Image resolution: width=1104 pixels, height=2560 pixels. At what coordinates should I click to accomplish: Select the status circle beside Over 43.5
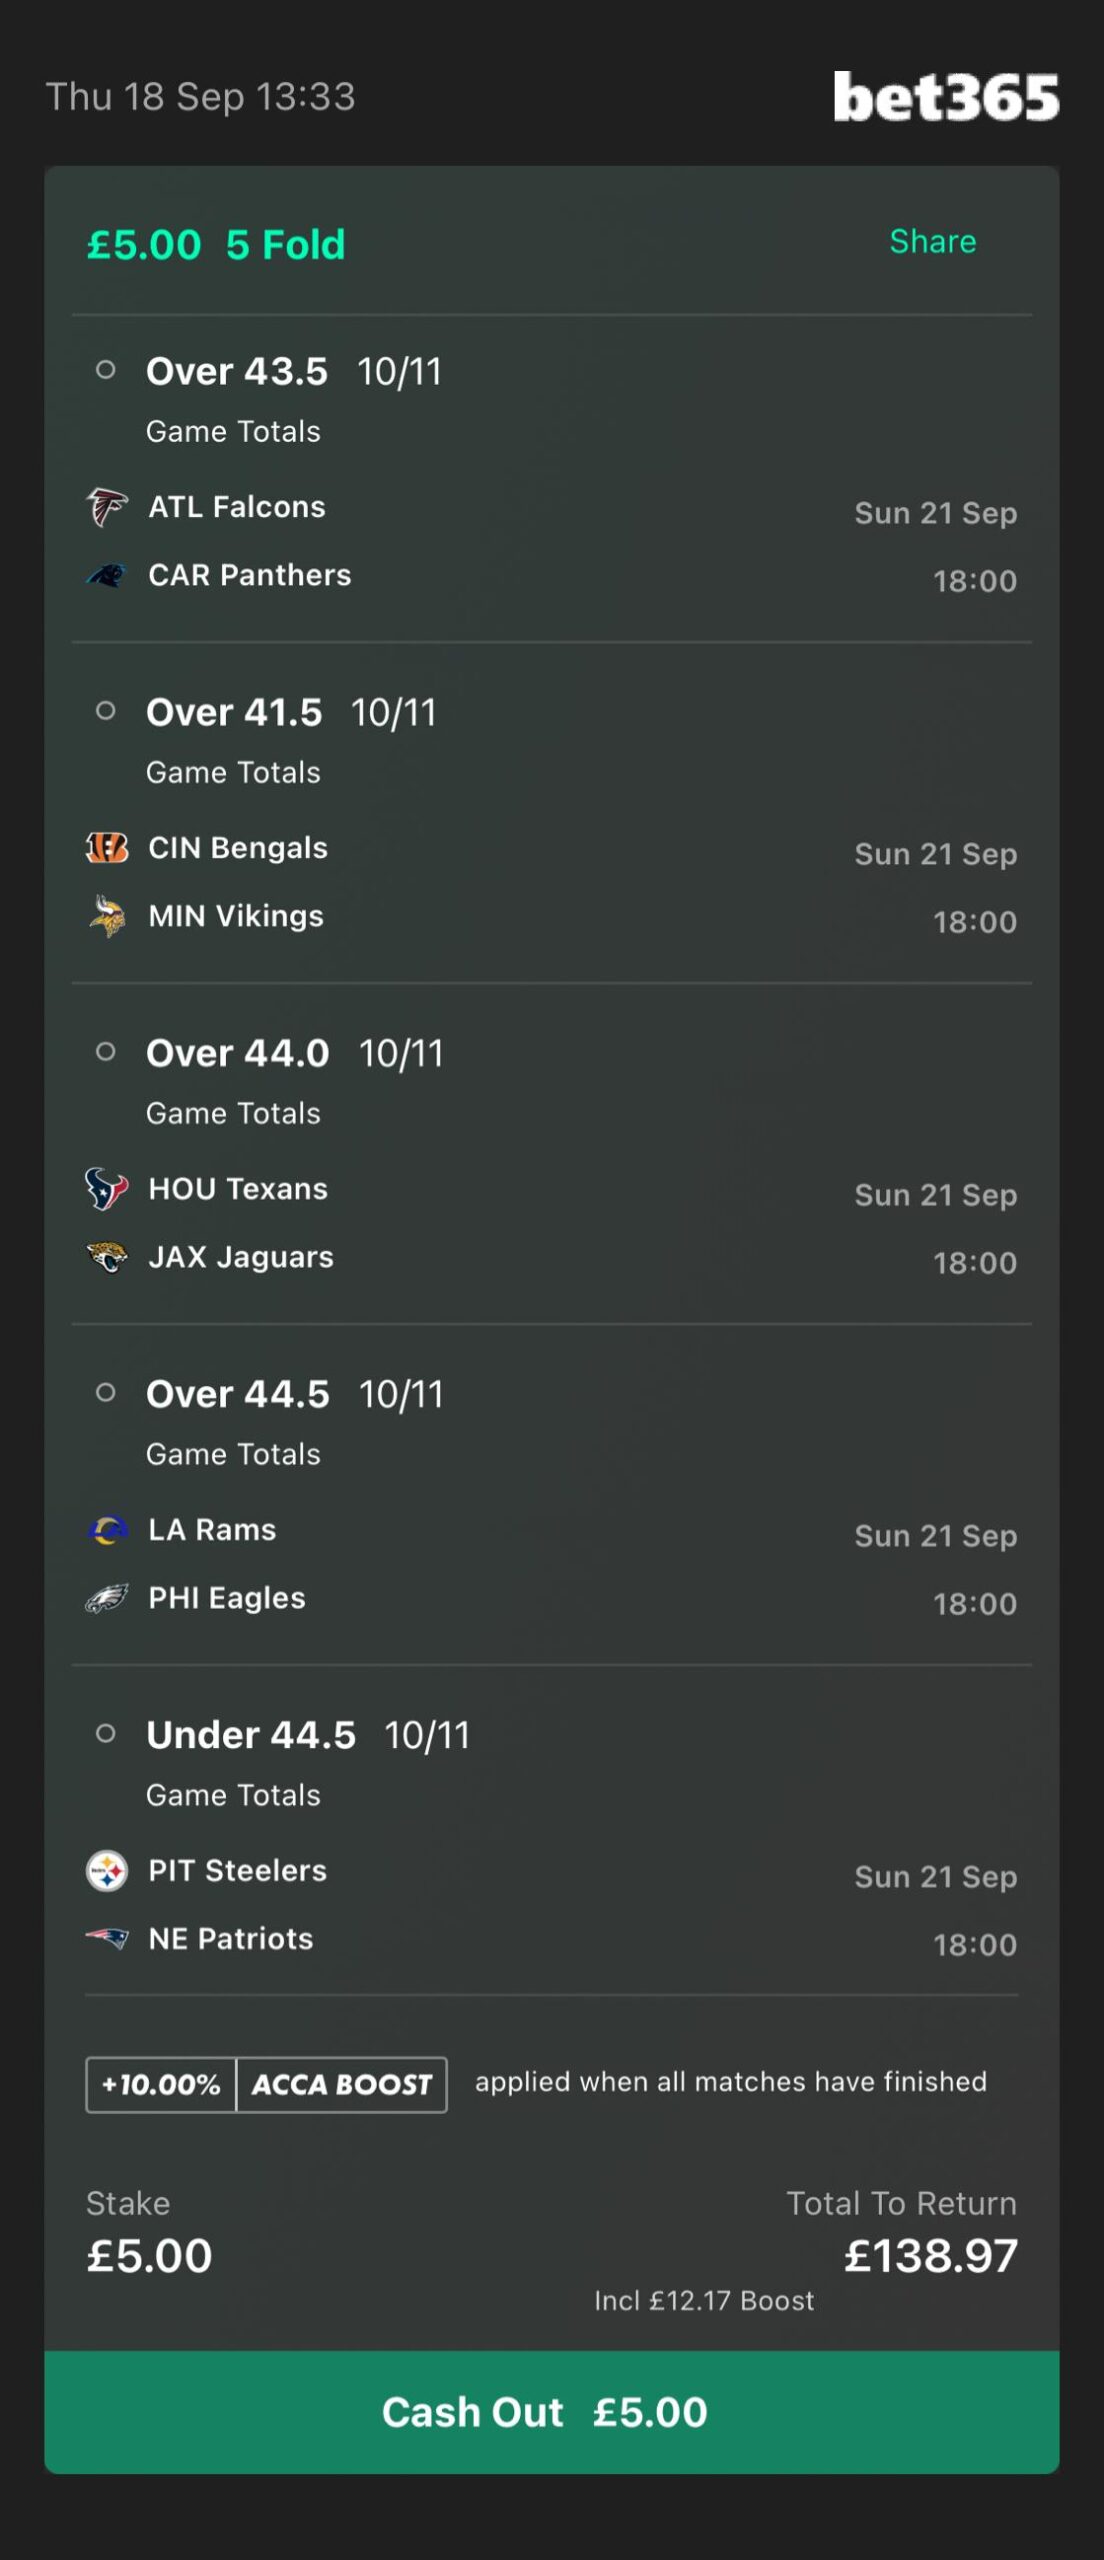pos(105,370)
